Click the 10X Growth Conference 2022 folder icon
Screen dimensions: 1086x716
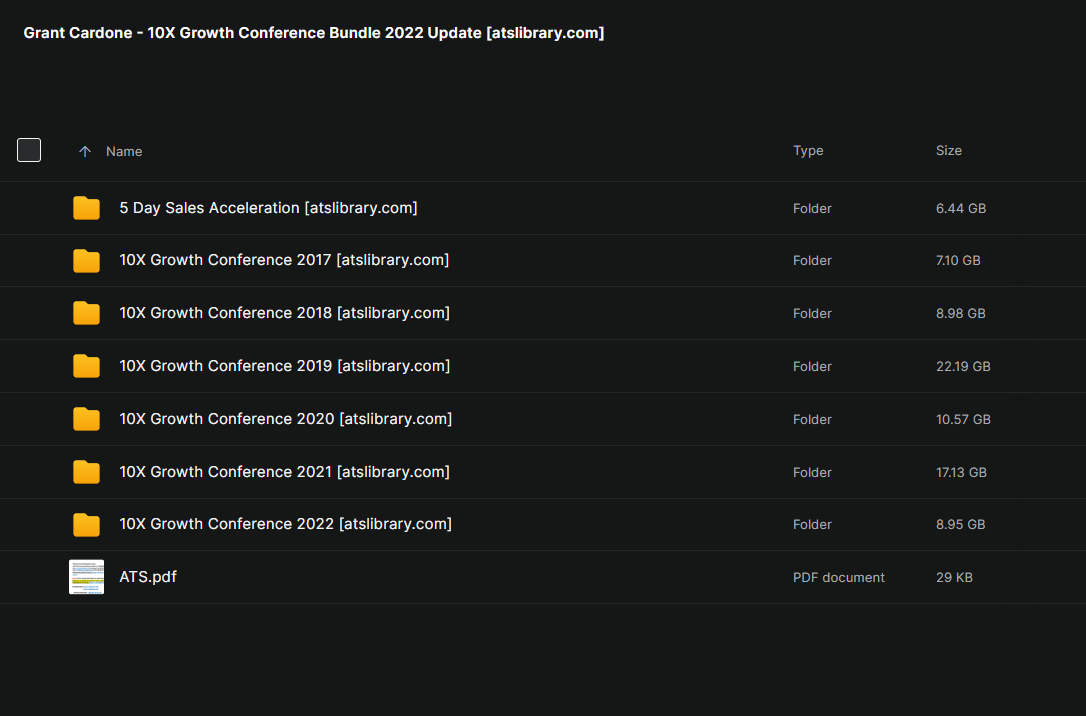pyautogui.click(x=87, y=524)
